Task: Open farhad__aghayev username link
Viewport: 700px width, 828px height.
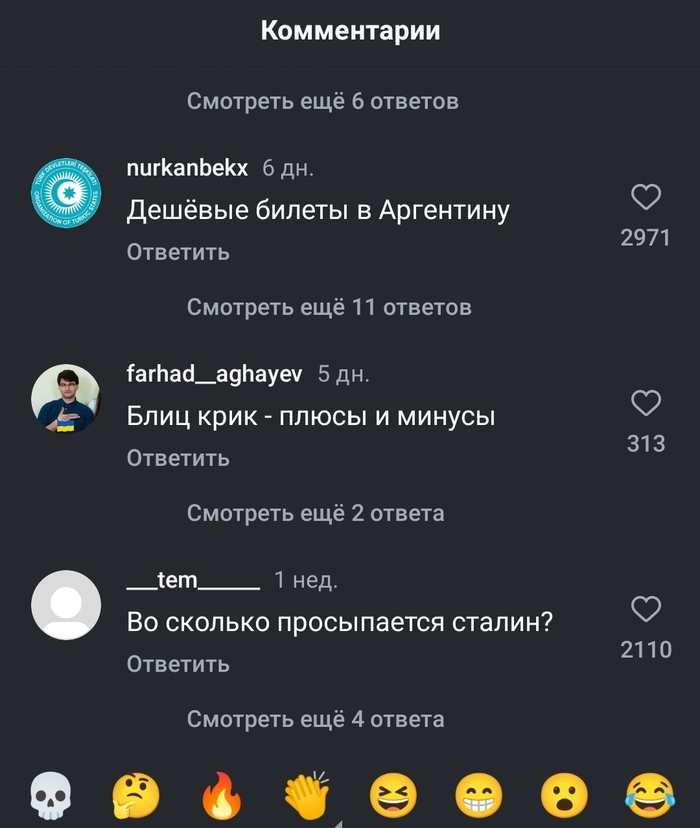Action: tap(214, 374)
